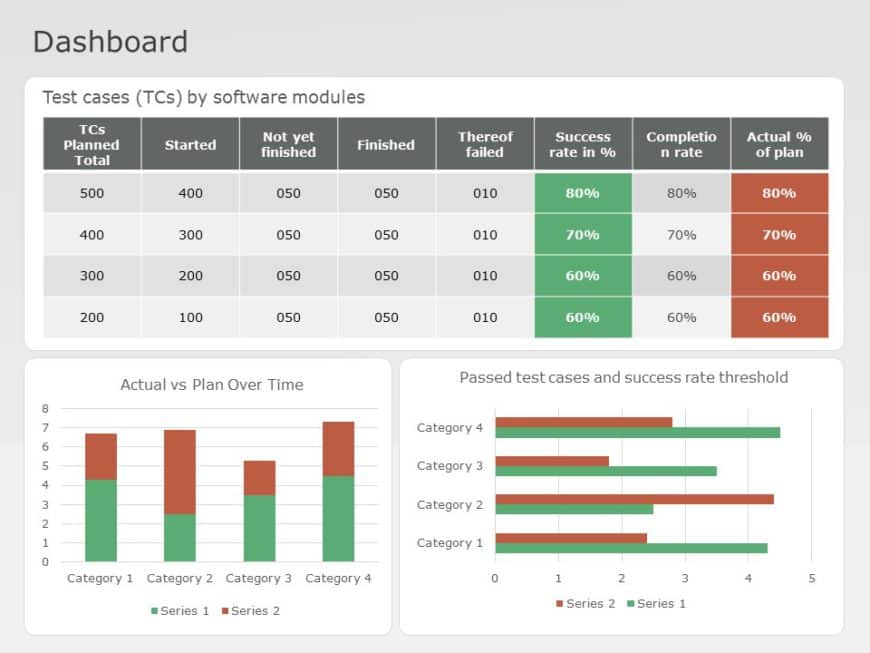
Task: Click the green 80% success rate cell
Action: click(x=583, y=193)
